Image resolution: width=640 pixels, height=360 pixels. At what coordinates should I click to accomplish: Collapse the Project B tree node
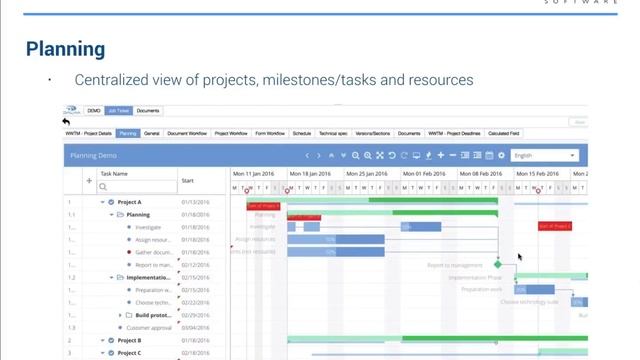[102, 340]
